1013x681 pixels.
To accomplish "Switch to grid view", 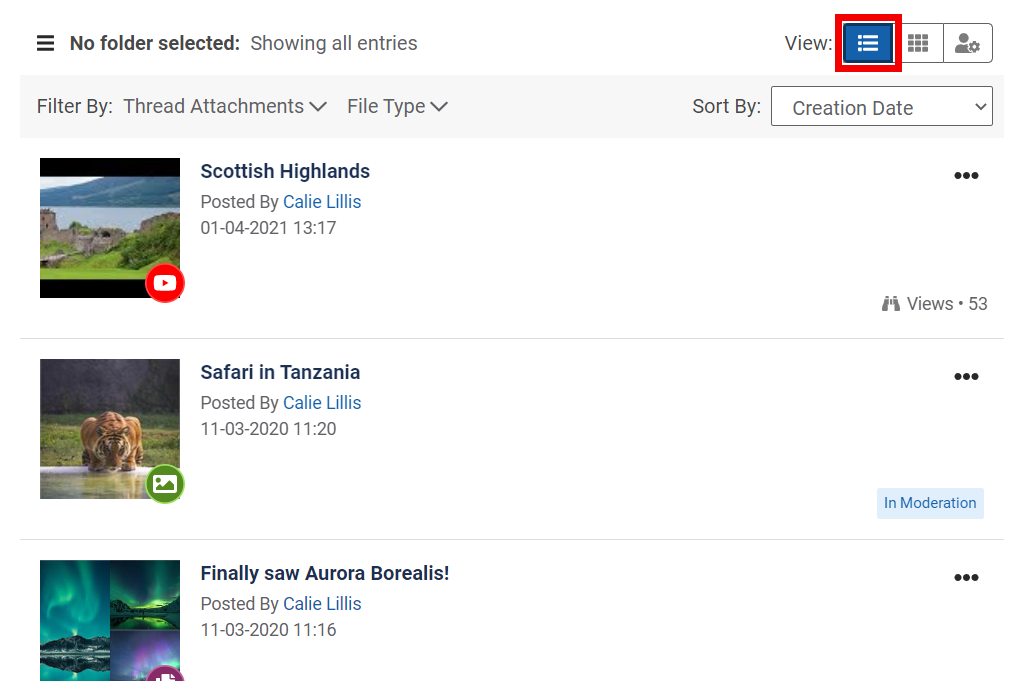I will tap(918, 43).
